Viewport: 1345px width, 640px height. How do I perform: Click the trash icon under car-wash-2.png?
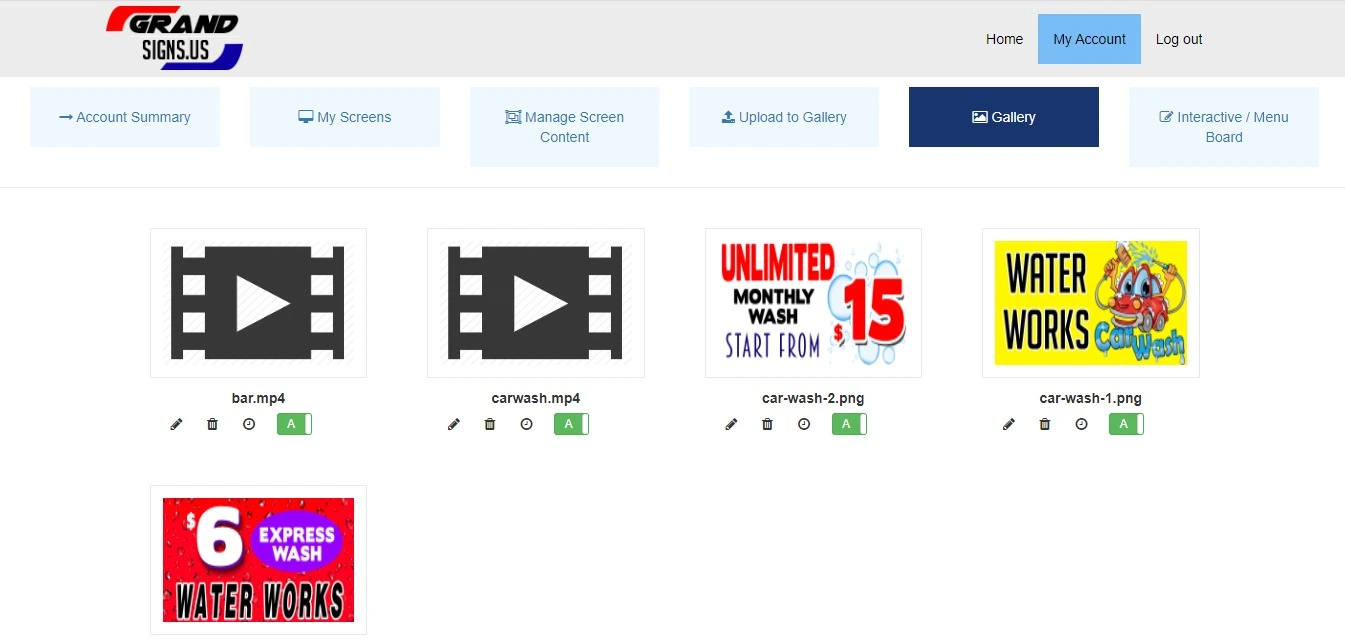pyautogui.click(x=767, y=424)
